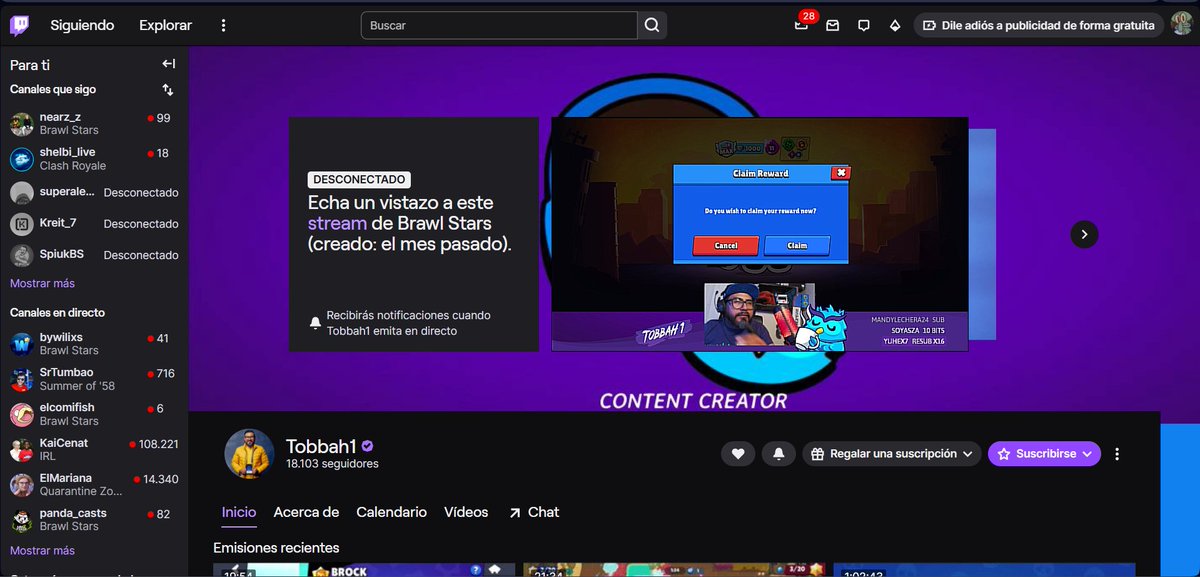The height and width of the screenshot is (577, 1200).
Task: Go to next carousel item arrow
Action: click(1084, 234)
